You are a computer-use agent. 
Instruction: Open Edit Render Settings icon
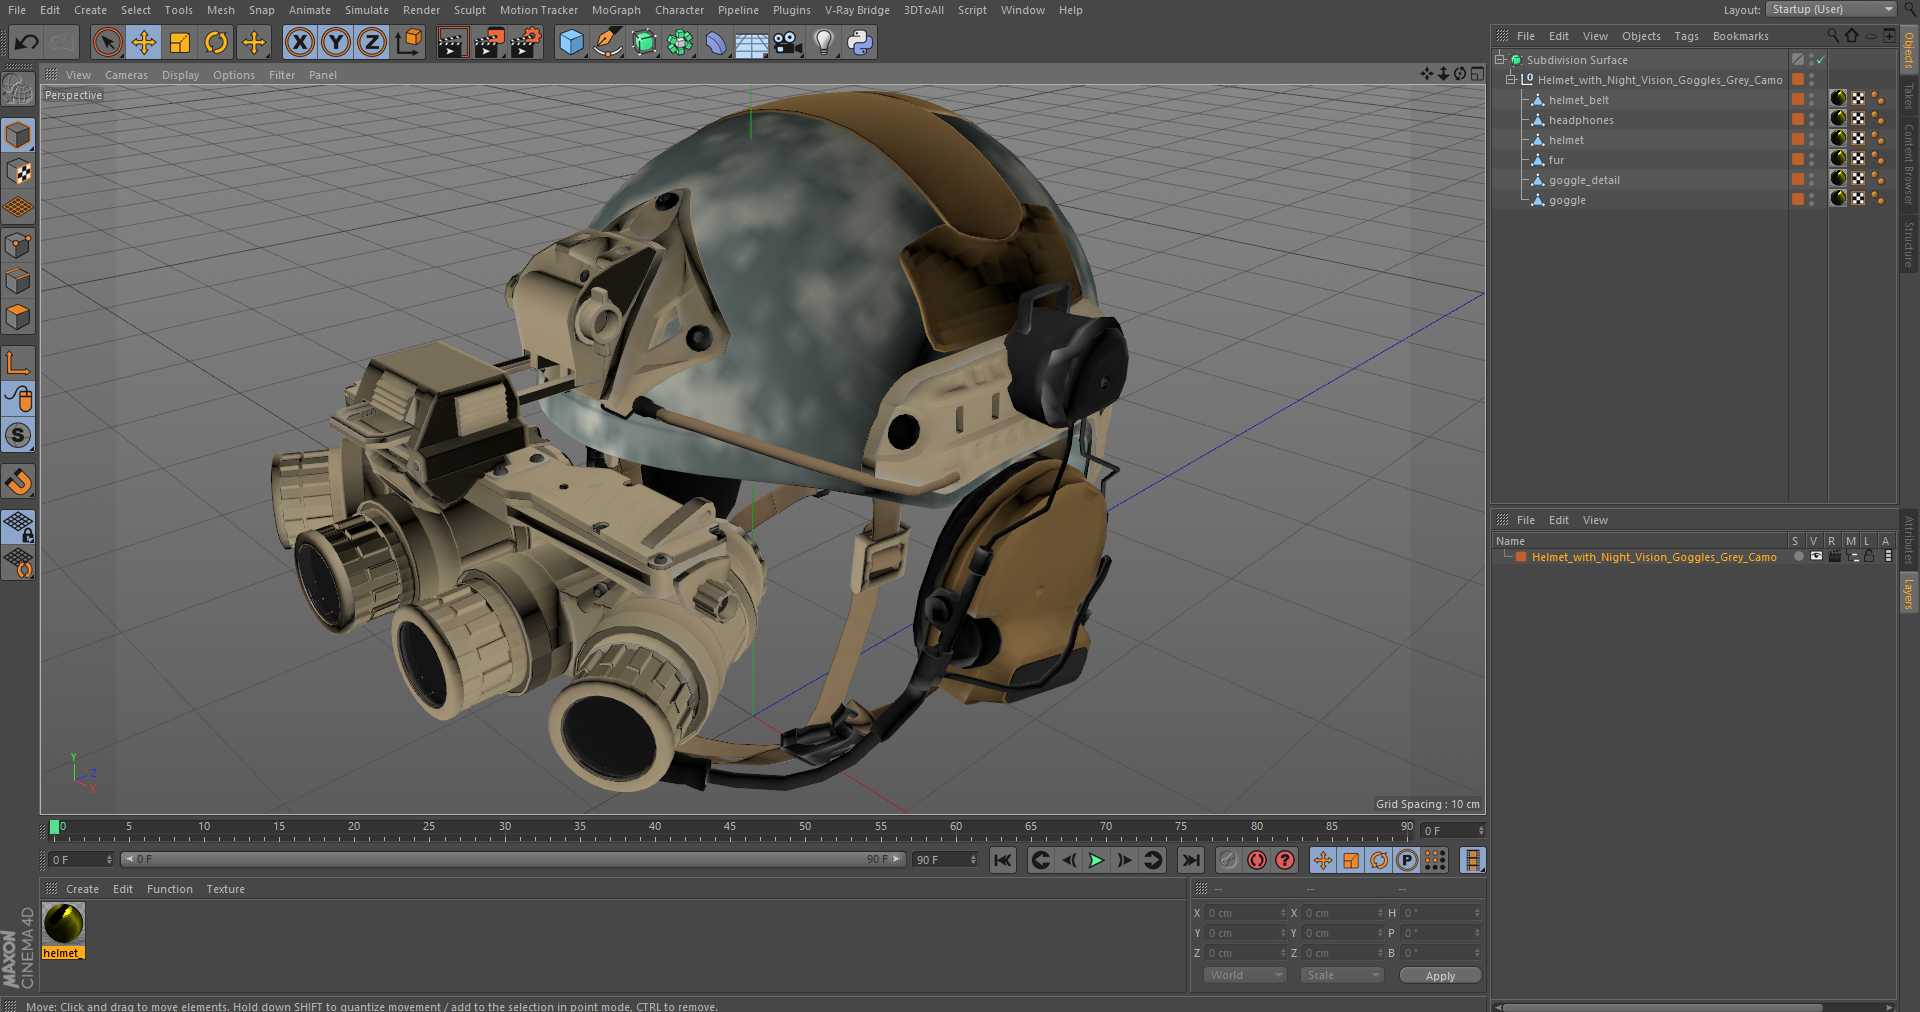click(x=526, y=42)
